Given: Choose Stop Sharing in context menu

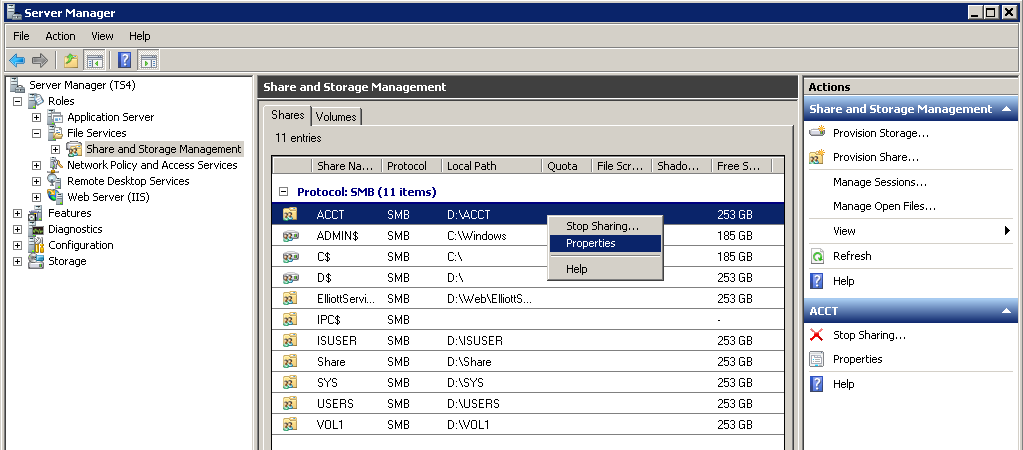Looking at the screenshot, I should 605,226.
